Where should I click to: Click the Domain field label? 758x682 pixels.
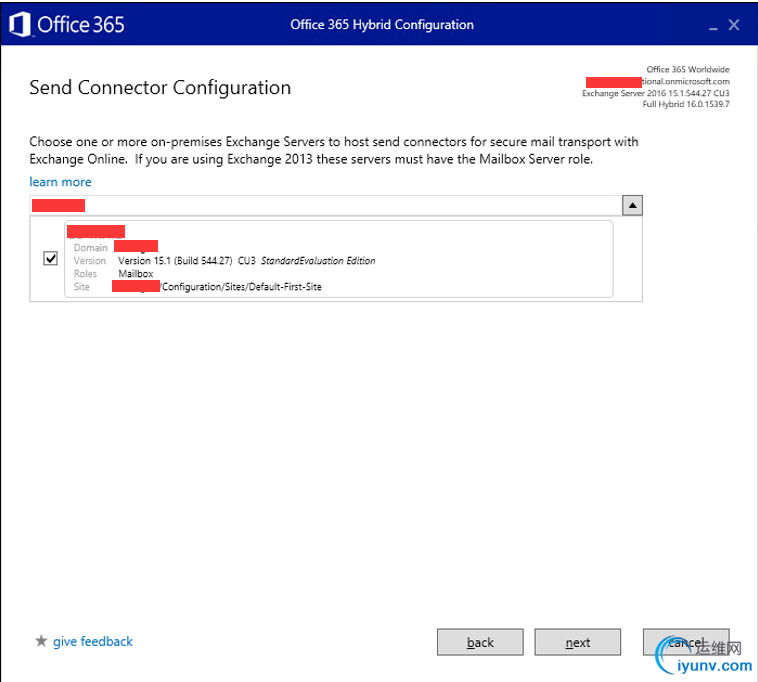[x=90, y=247]
